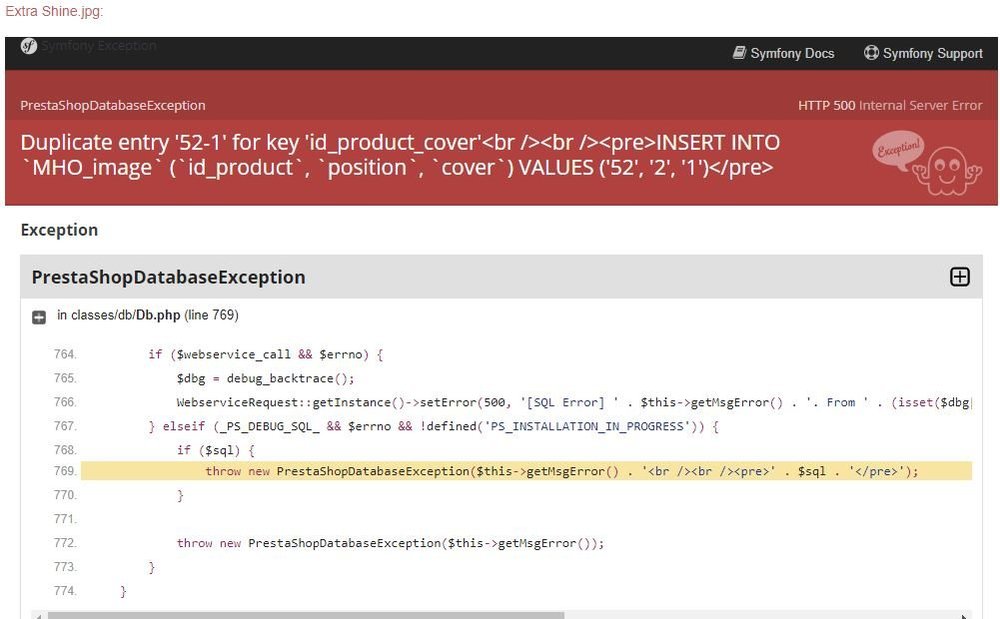Screen dimensions: 1000x619
Task: Click the Extra Shine.jpg text
Action: 53,11
